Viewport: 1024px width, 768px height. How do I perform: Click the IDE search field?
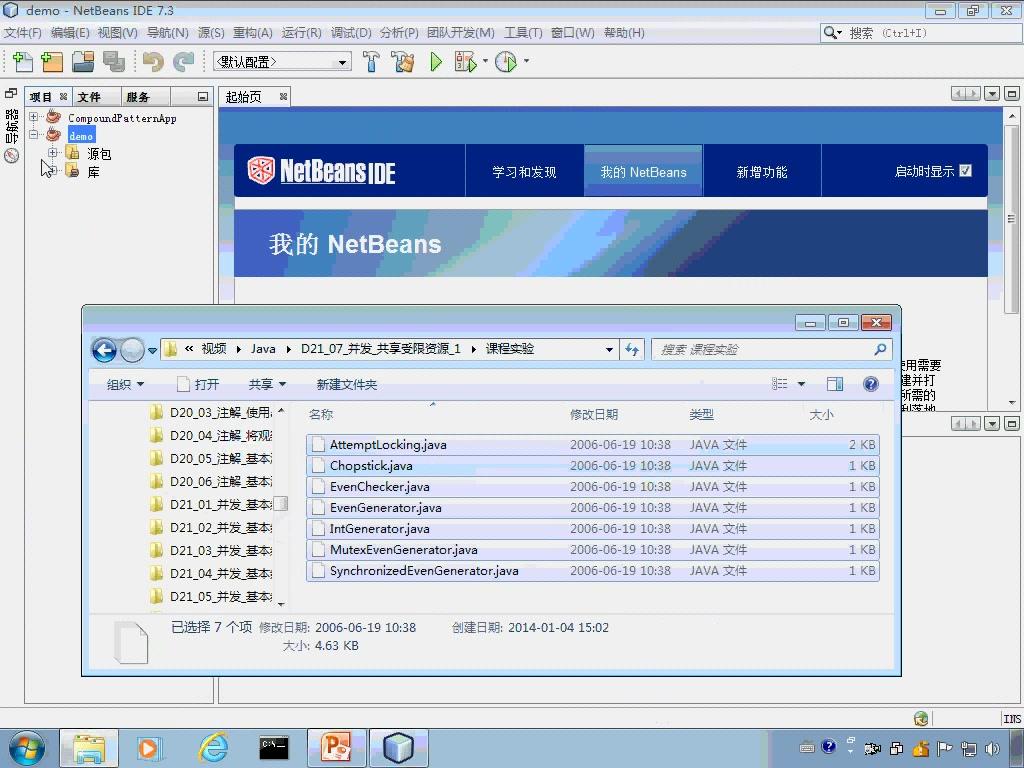pyautogui.click(x=921, y=33)
